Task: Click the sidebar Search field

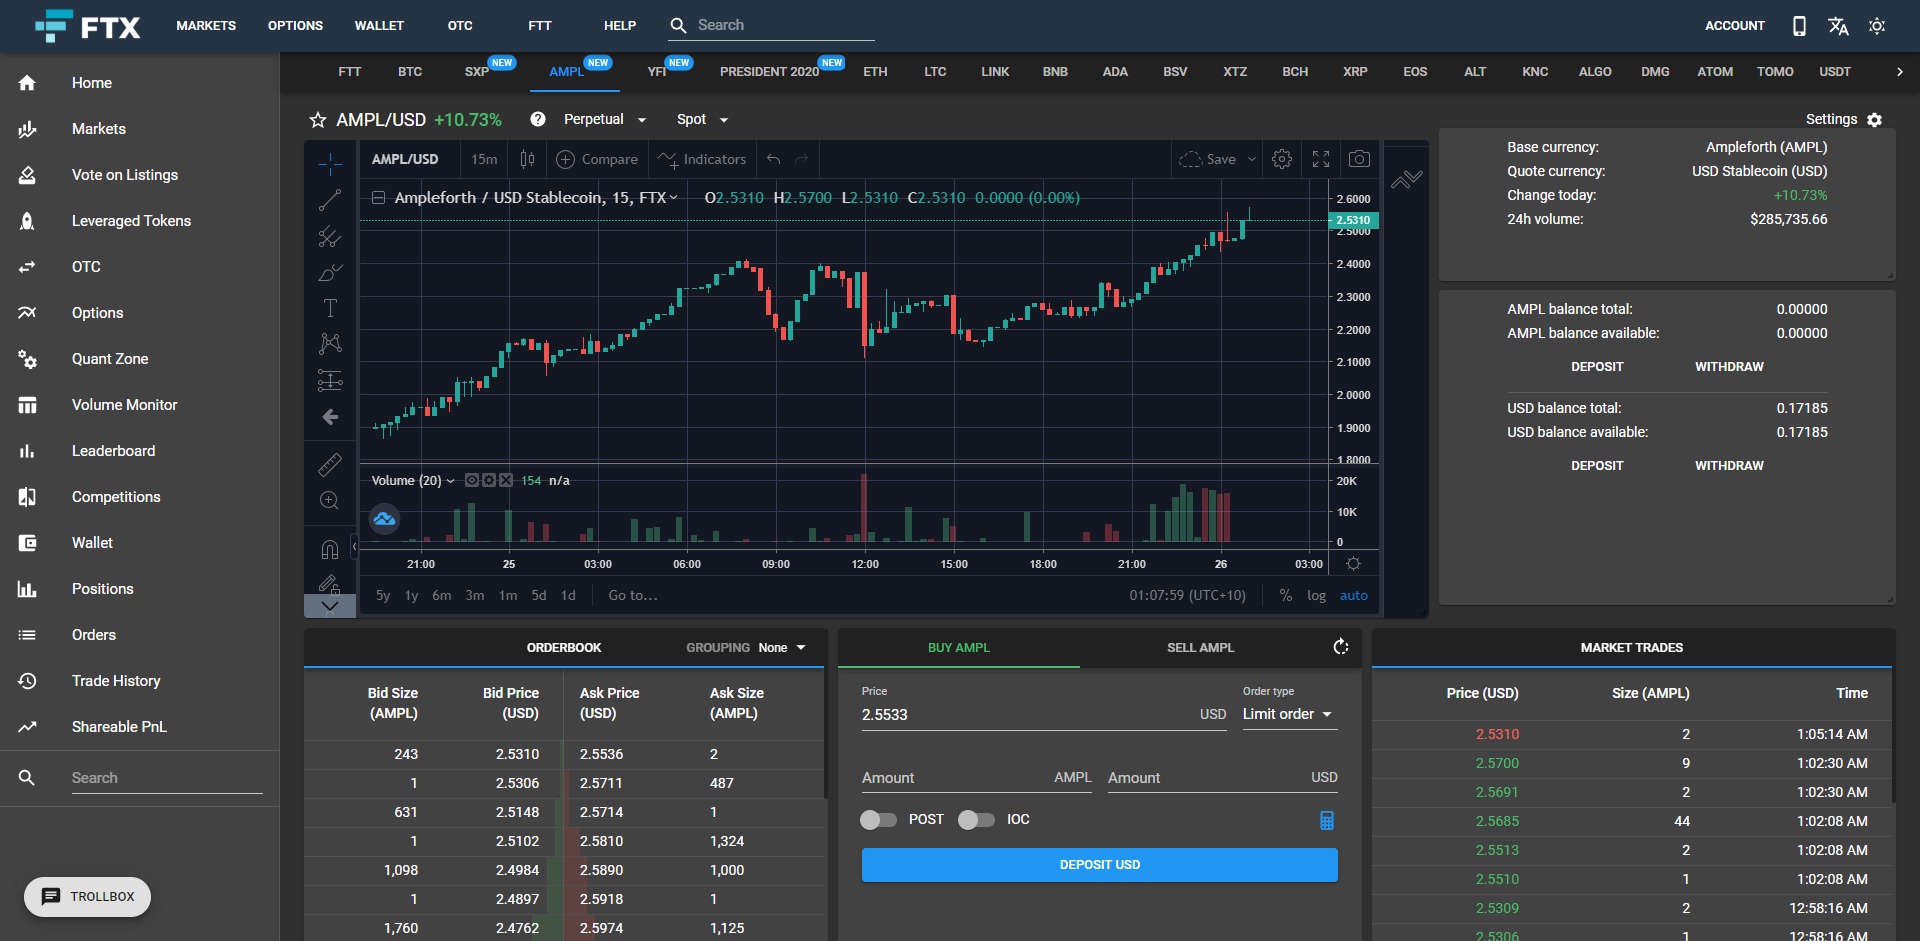Action: coord(167,778)
